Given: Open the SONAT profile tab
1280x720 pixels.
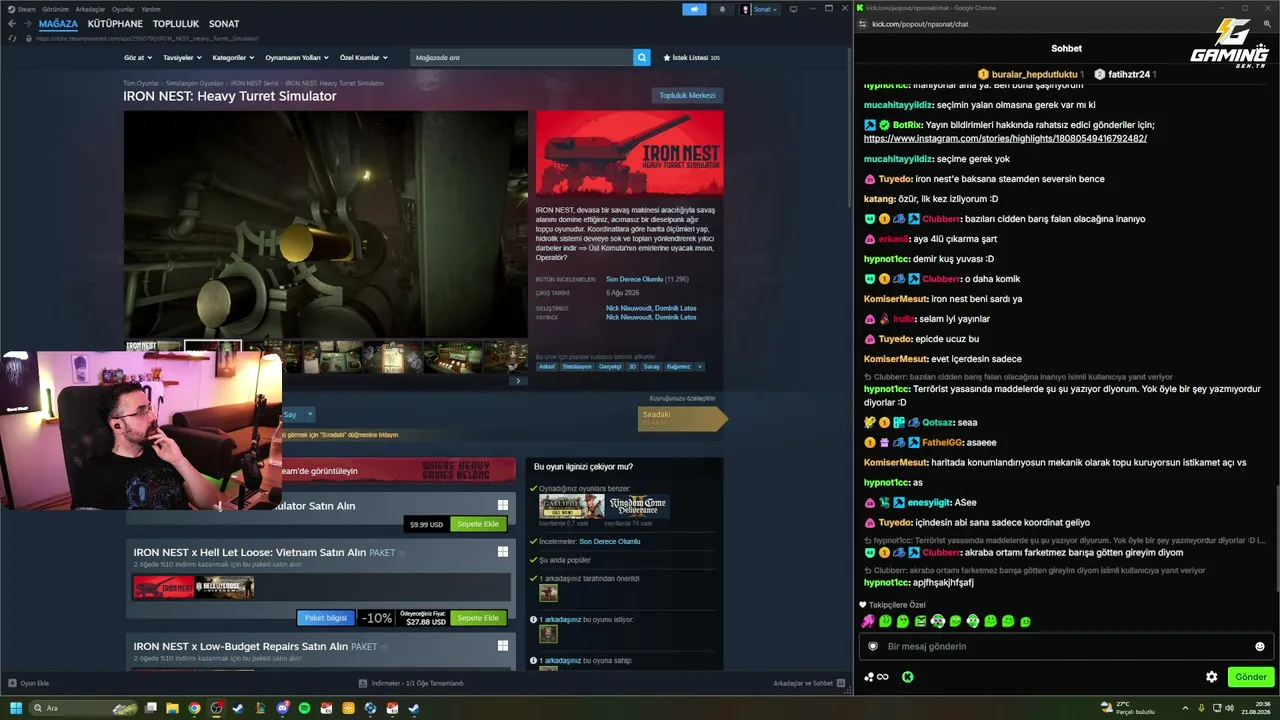Looking at the screenshot, I should pyautogui.click(x=224, y=24).
